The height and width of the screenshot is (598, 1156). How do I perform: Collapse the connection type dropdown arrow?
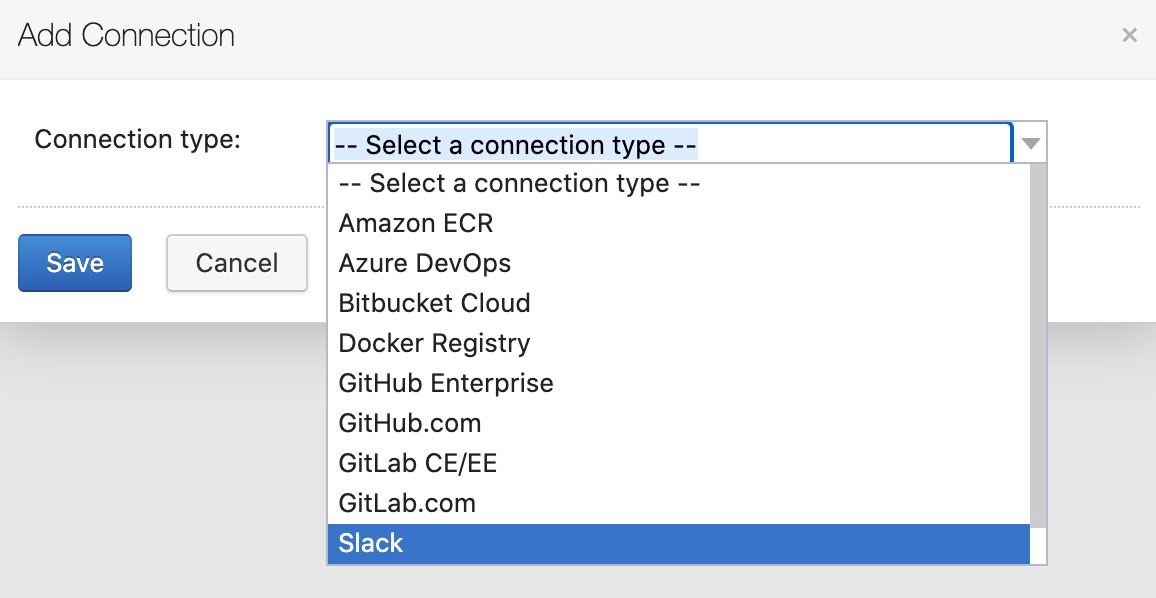1031,143
